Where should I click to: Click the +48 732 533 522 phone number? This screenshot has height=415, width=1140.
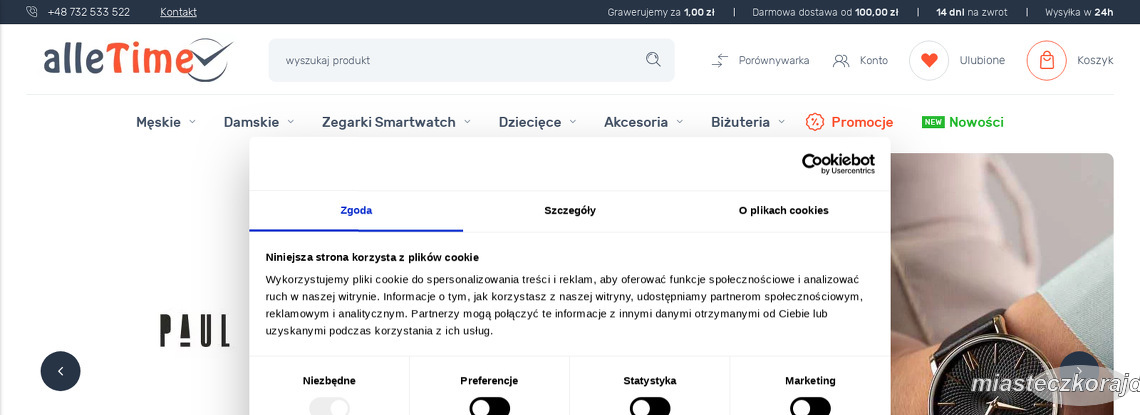click(89, 12)
